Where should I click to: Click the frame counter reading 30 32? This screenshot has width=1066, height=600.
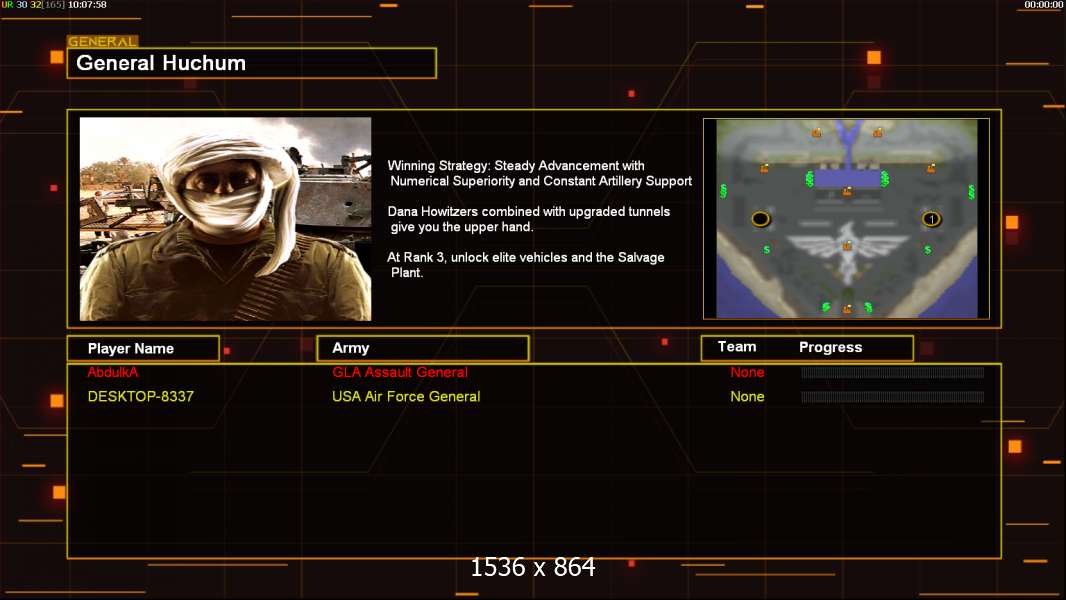(29, 5)
